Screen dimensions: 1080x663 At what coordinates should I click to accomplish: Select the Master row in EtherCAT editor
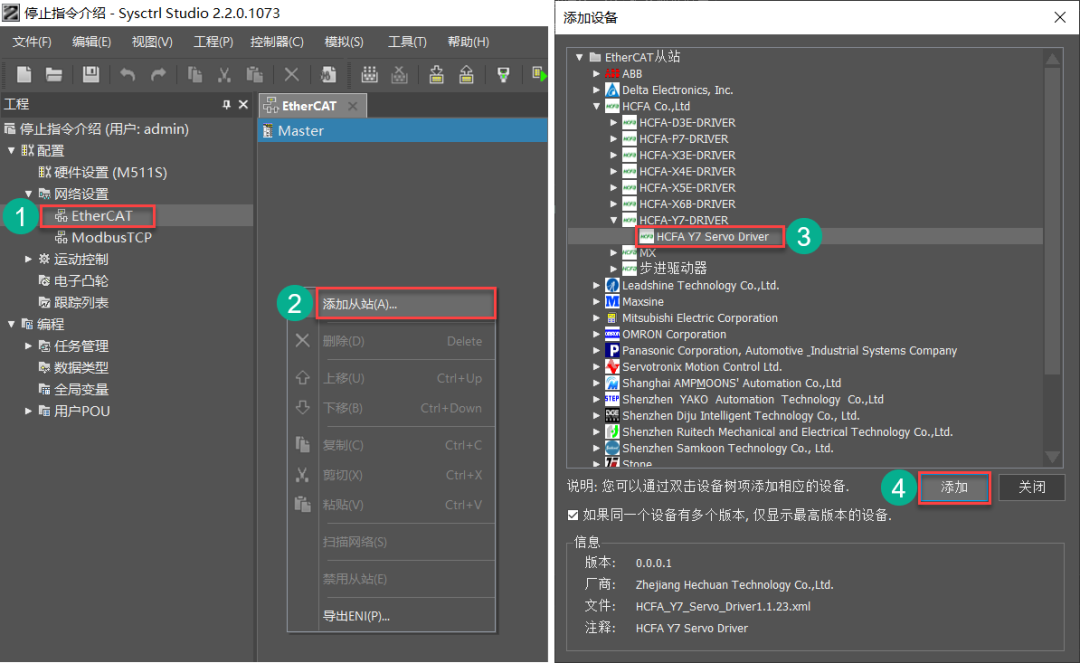click(x=403, y=131)
